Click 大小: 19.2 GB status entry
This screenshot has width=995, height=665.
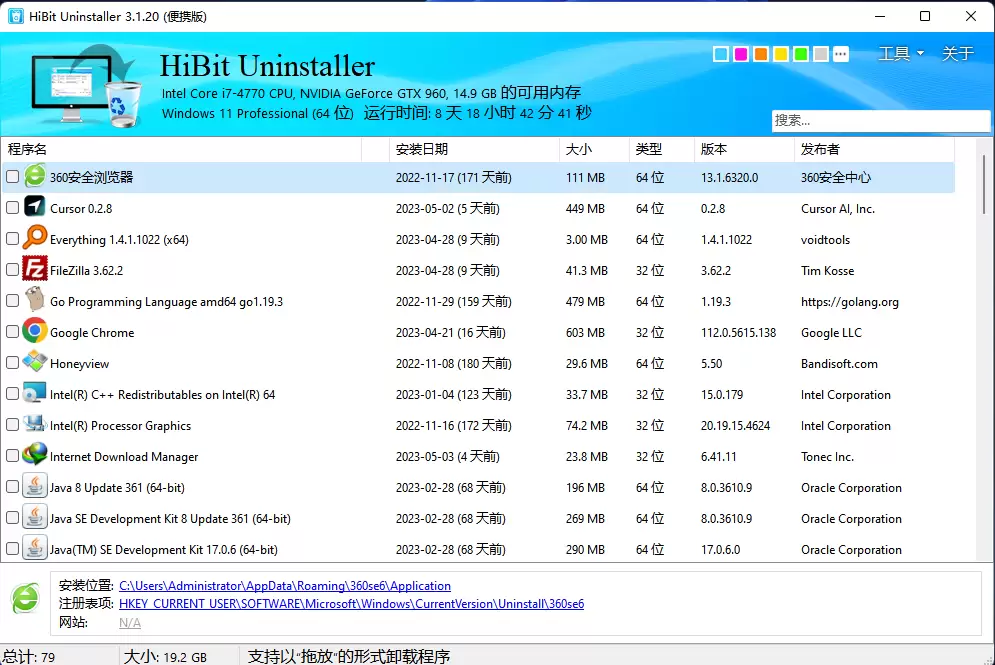coord(166,657)
